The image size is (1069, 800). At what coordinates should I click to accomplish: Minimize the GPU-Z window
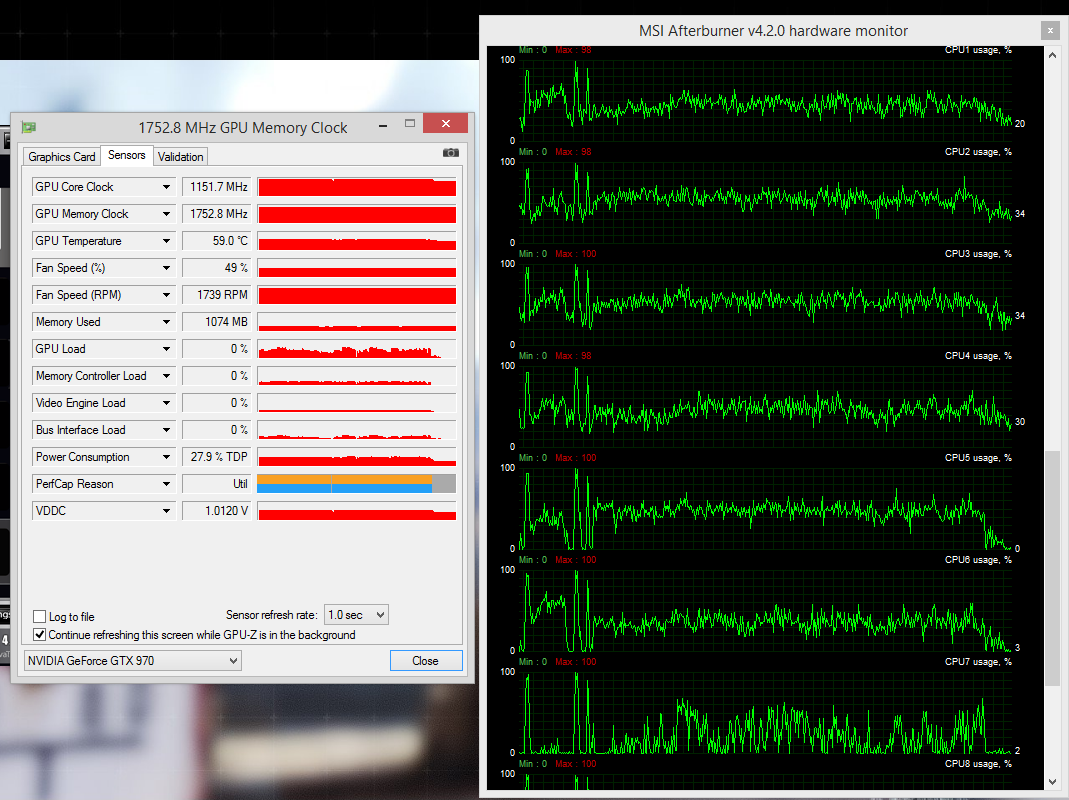click(383, 125)
